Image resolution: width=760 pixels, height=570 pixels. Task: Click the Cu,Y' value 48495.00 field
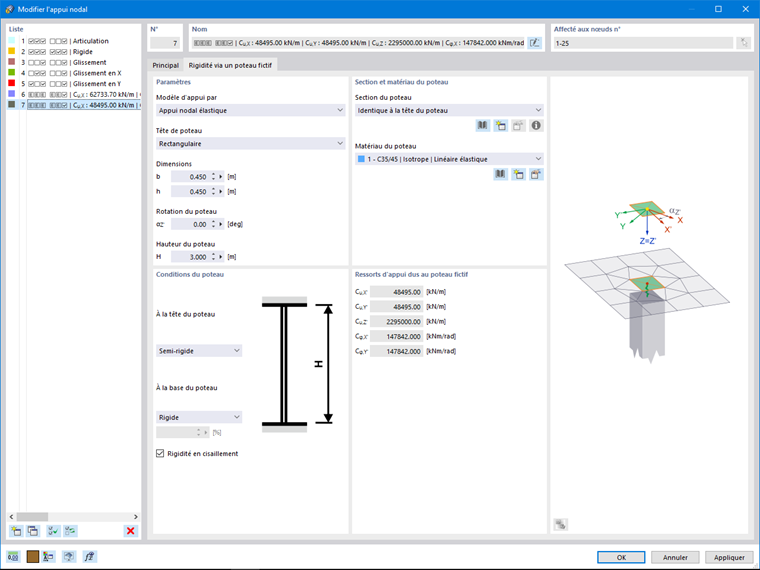pyautogui.click(x=396, y=307)
